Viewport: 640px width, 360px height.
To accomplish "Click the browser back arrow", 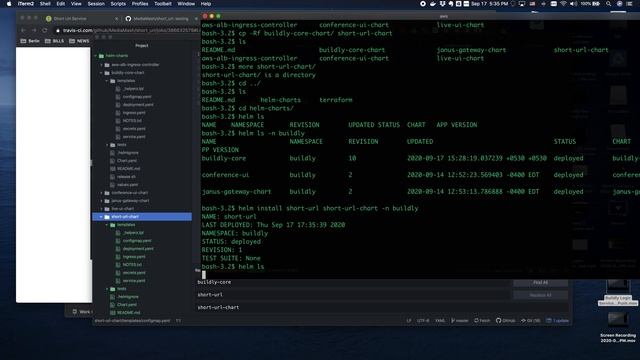I will pos(23,30).
